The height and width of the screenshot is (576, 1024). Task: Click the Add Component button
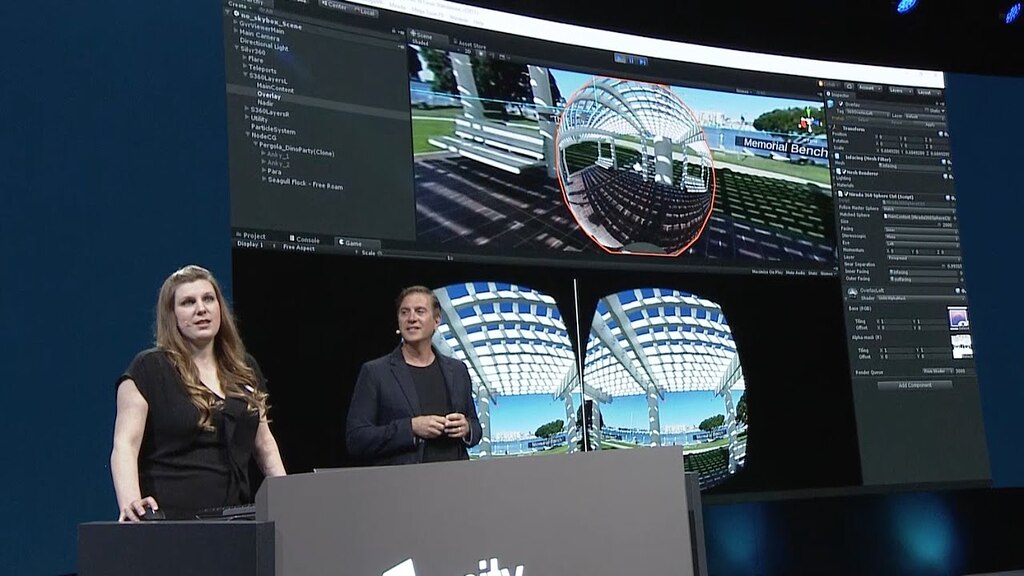[914, 384]
